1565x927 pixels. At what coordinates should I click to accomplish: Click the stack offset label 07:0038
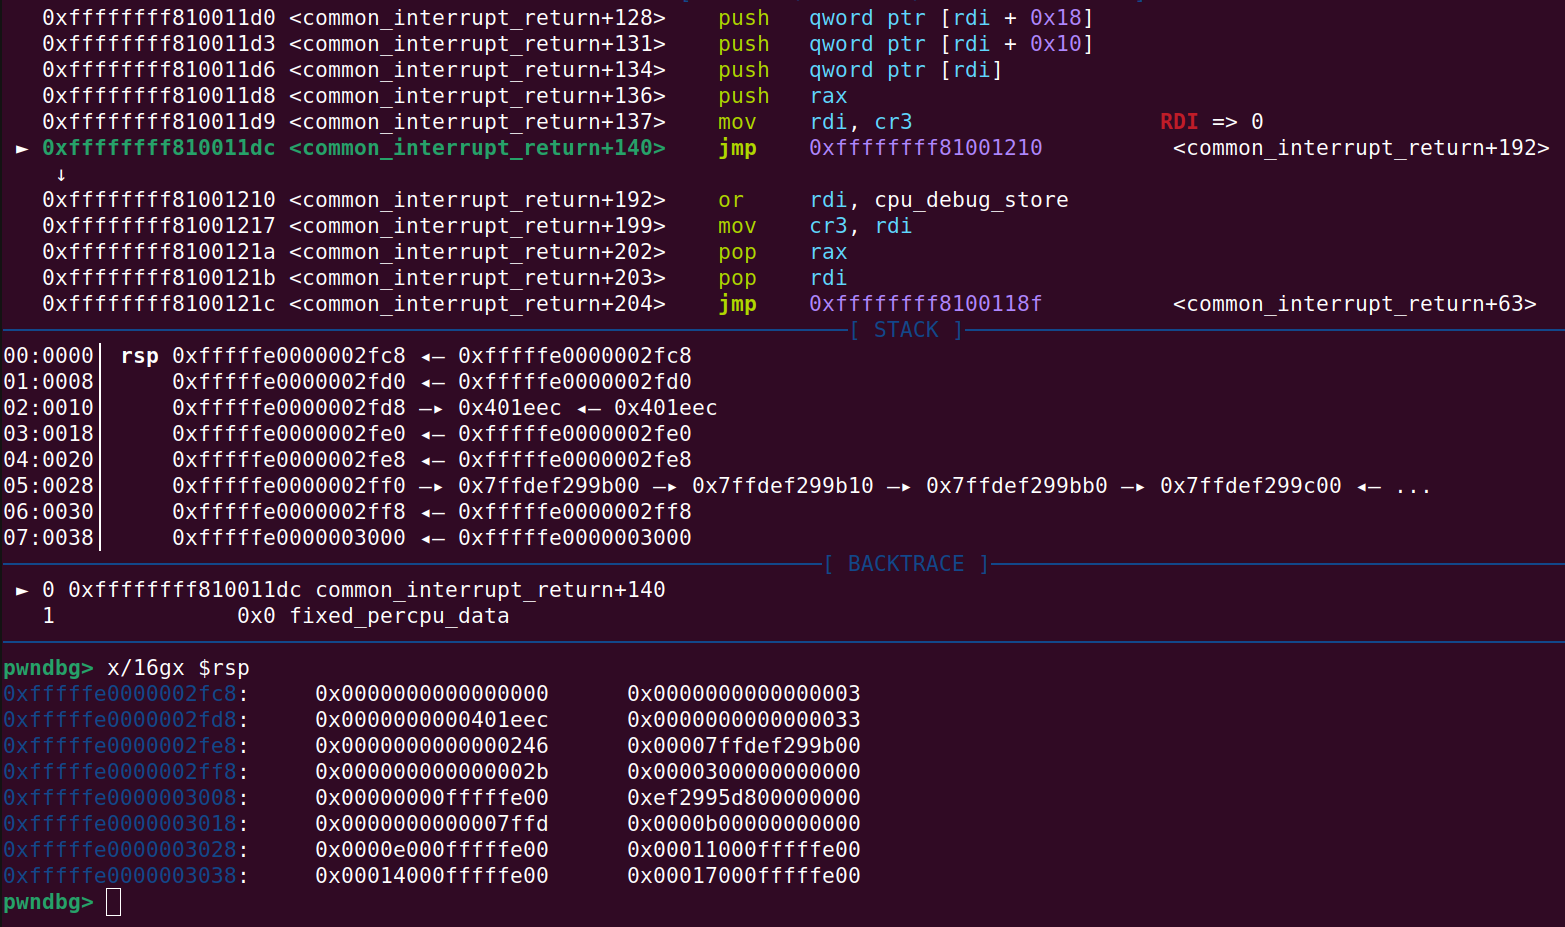(48, 538)
